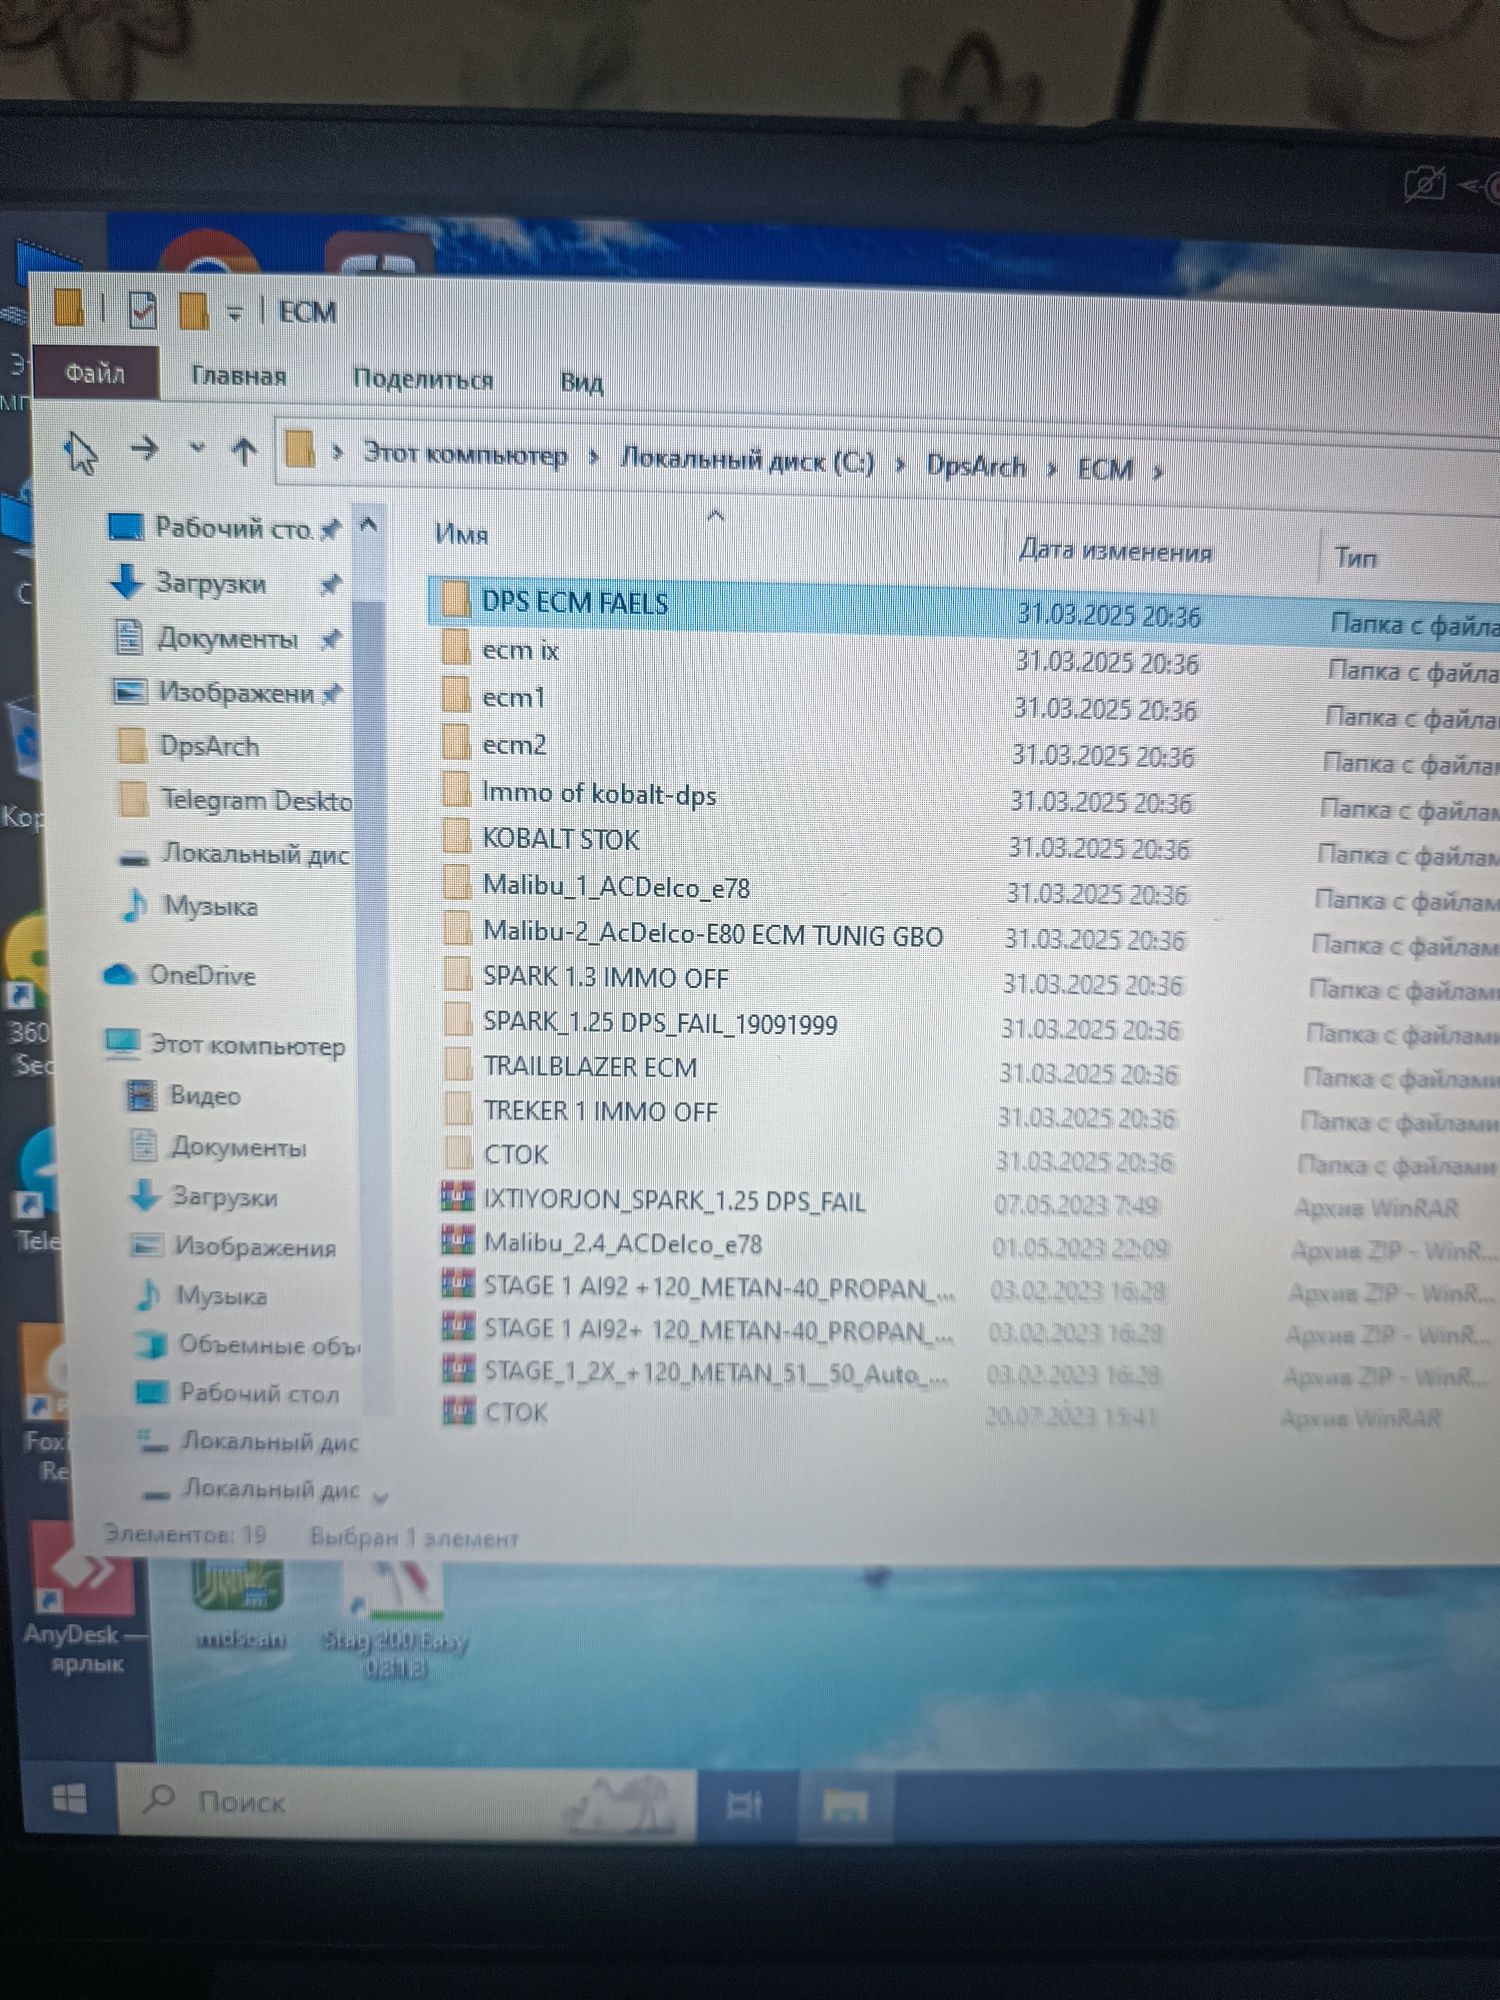Open the Stag 200 Easy desktop shortcut
1500x2000 pixels.
395,1620
